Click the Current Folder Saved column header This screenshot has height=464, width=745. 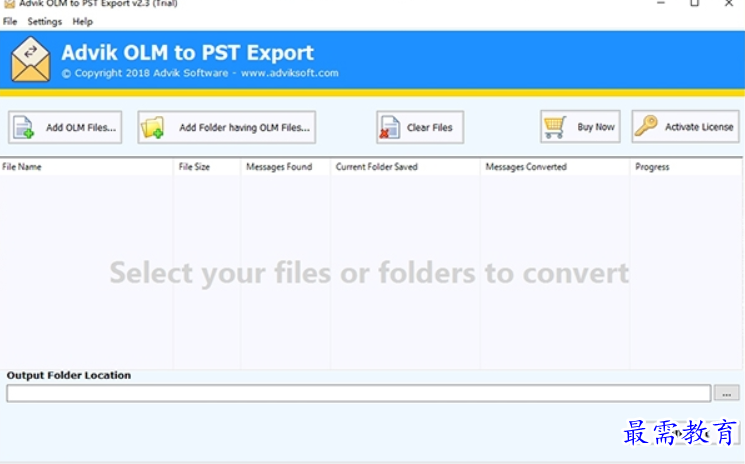(x=405, y=167)
